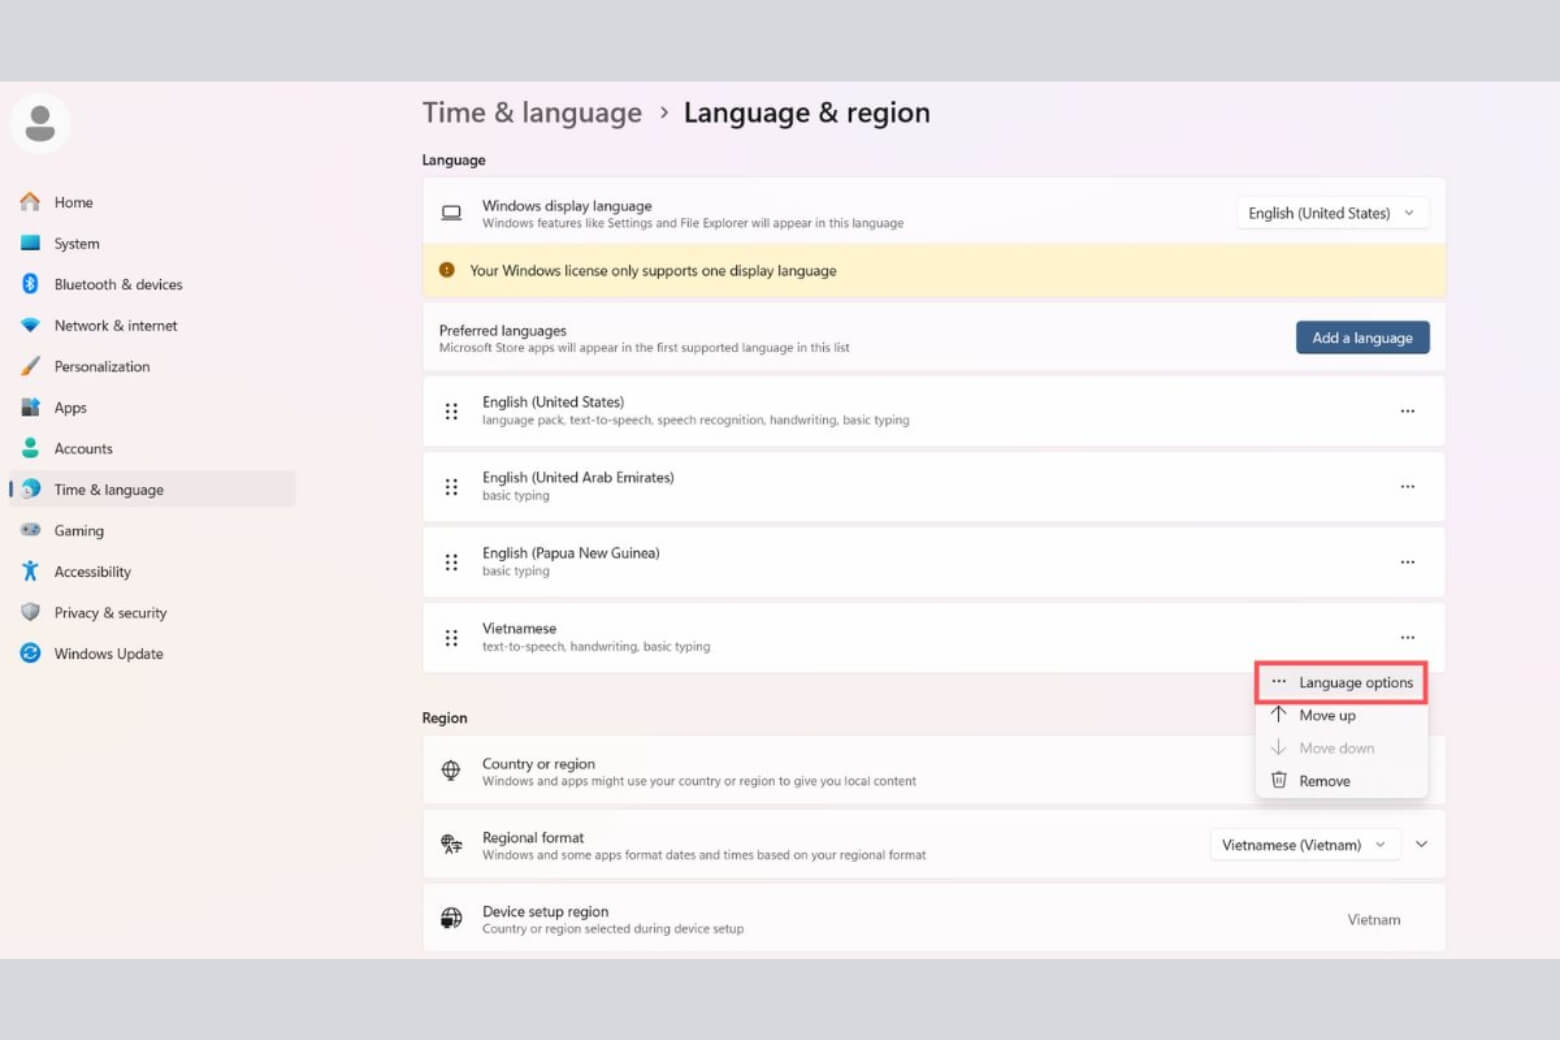Open Privacy & security settings
The height and width of the screenshot is (1040, 1560).
tap(110, 612)
